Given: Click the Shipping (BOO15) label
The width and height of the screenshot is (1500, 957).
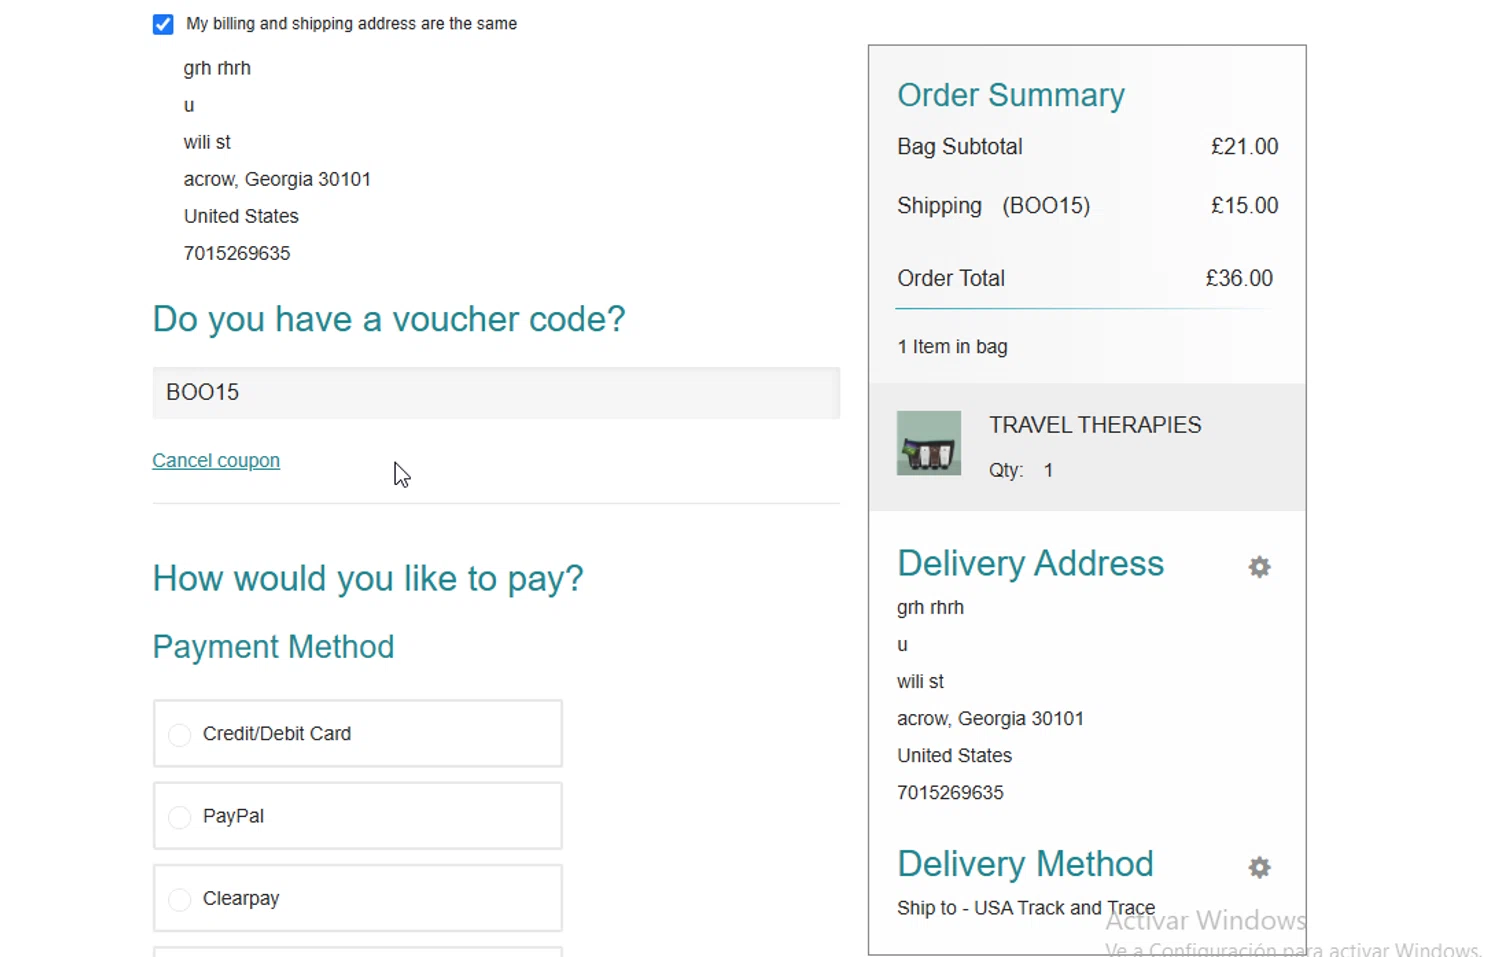Looking at the screenshot, I should pyautogui.click(x=993, y=206).
